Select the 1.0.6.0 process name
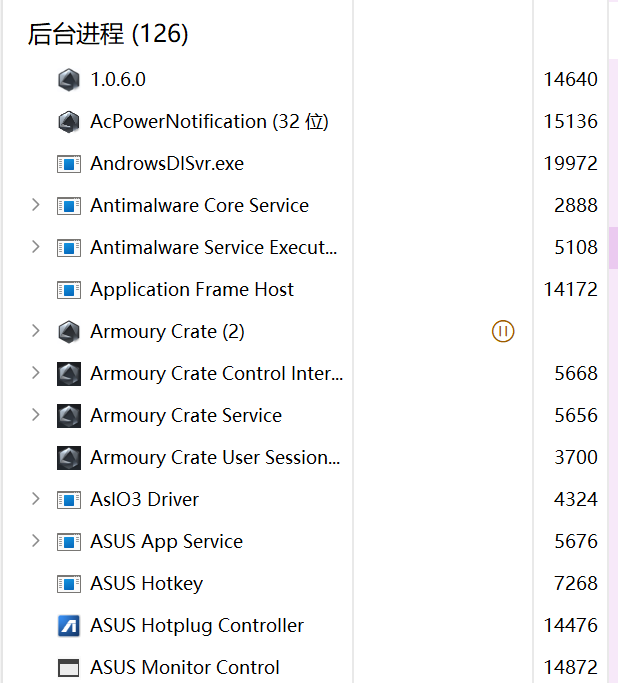Screen dimensions: 618x683 point(118,80)
